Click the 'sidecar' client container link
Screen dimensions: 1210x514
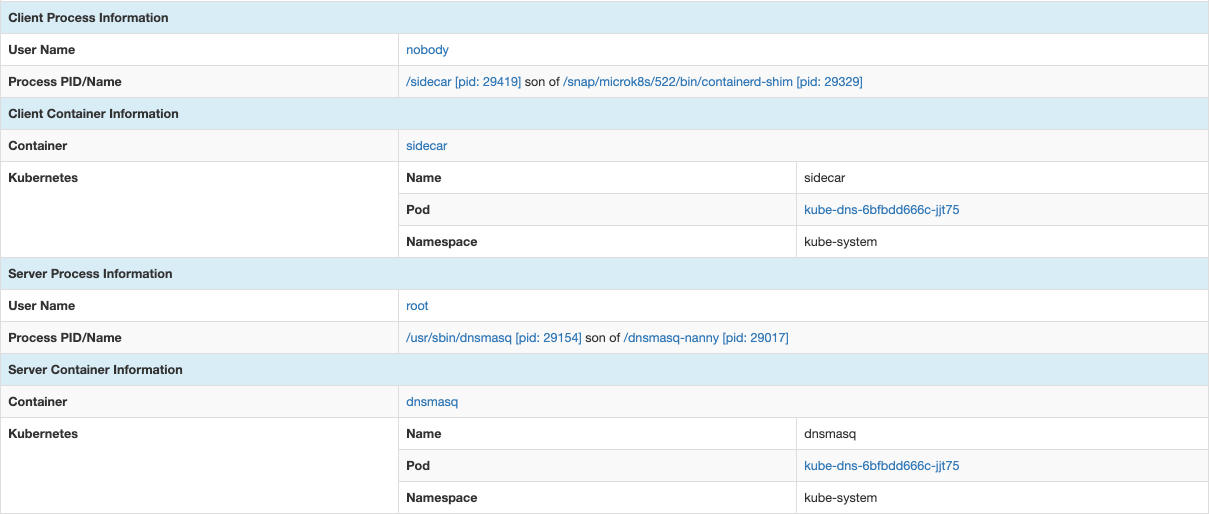click(x=426, y=146)
